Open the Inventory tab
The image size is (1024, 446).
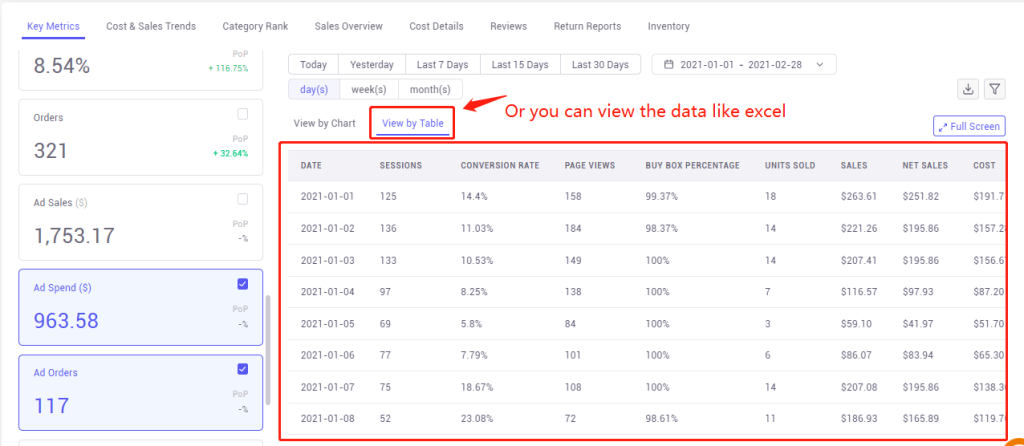(x=669, y=26)
